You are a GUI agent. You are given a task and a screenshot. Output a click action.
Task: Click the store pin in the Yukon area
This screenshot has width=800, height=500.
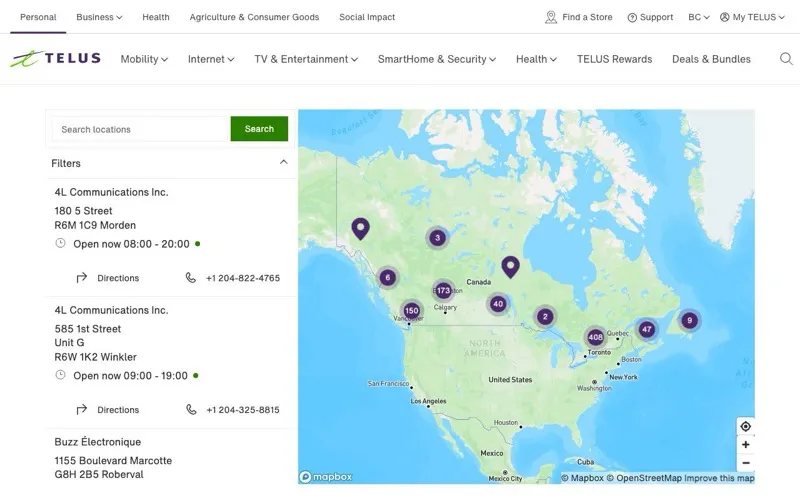click(360, 229)
